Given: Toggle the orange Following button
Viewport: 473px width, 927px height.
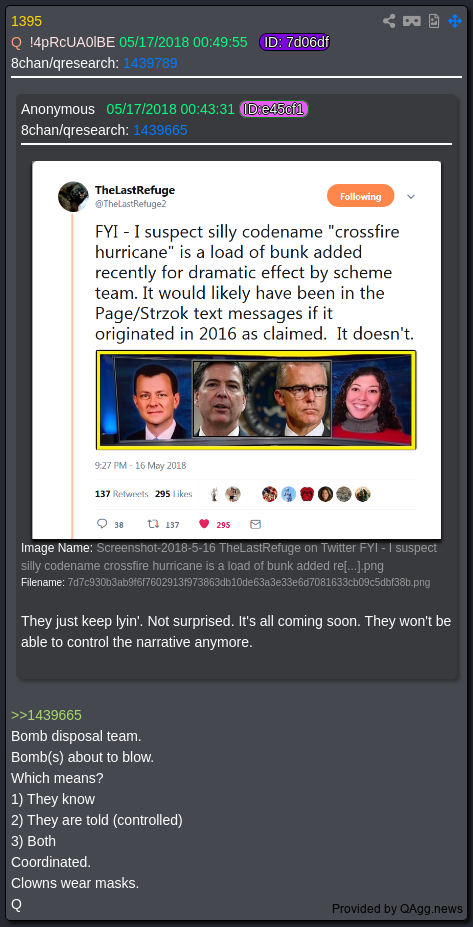Looking at the screenshot, I should point(361,196).
